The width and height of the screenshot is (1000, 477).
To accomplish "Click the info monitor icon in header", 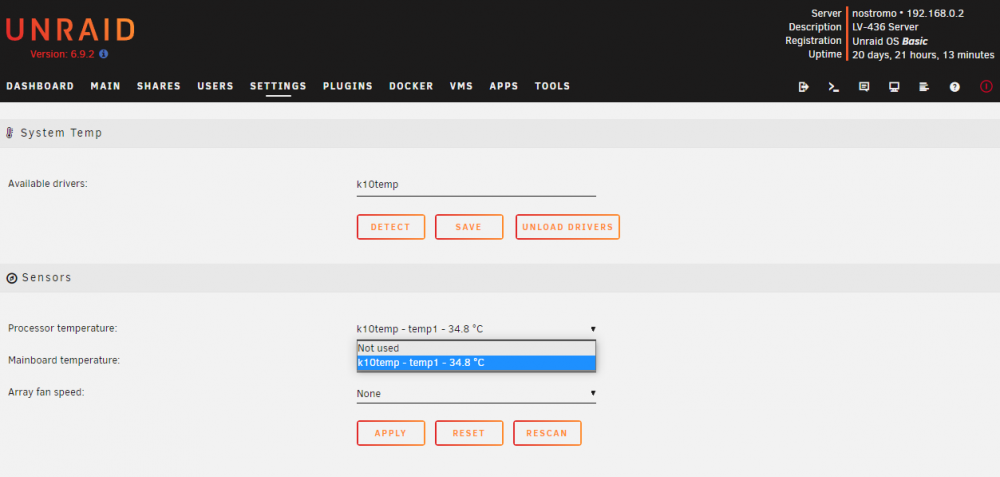I will pyautogui.click(x=894, y=87).
